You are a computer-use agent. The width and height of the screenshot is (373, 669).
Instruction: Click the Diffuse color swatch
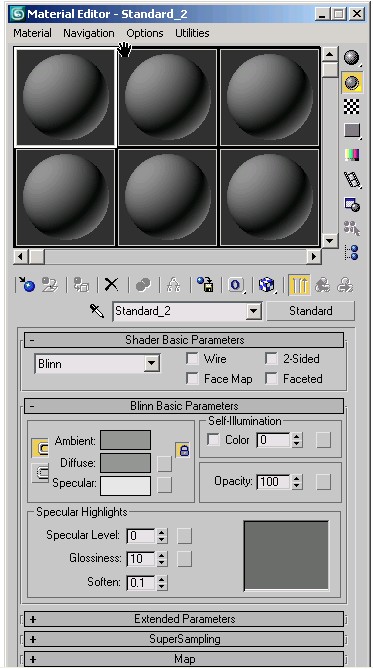(x=125, y=463)
